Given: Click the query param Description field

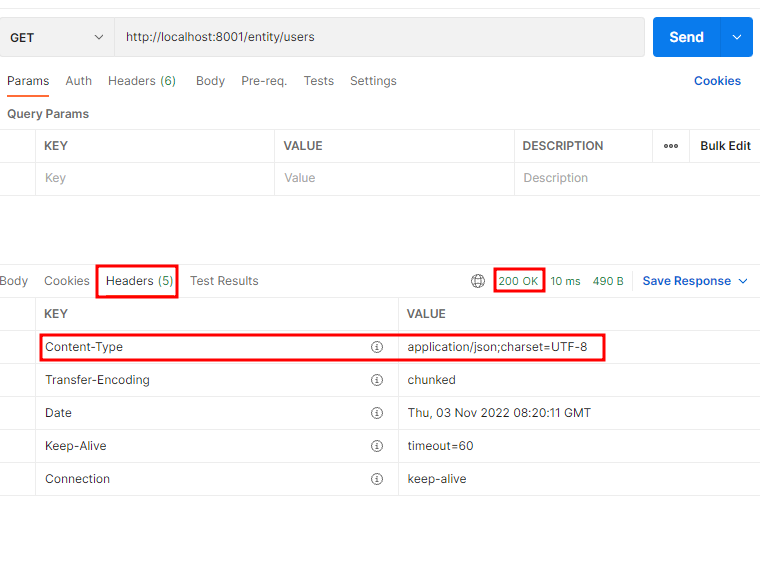Looking at the screenshot, I should tap(637, 178).
